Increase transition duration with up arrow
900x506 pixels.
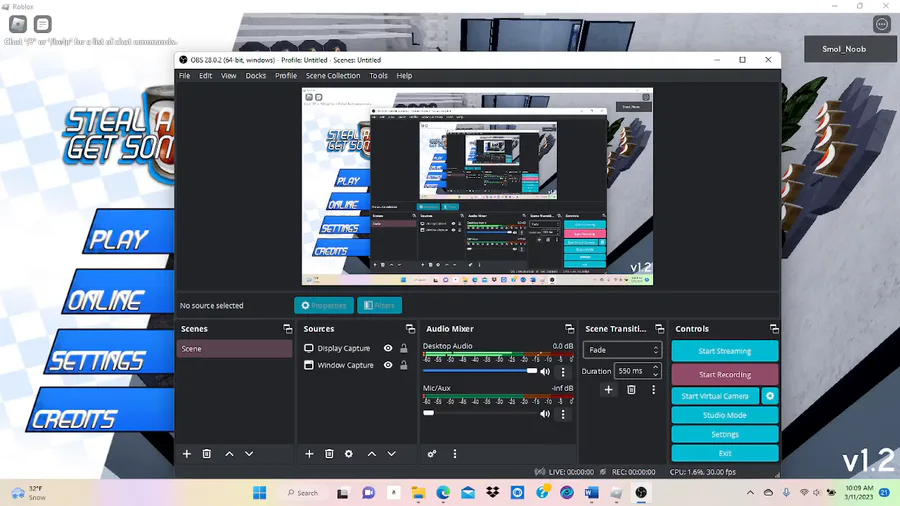(x=655, y=367)
